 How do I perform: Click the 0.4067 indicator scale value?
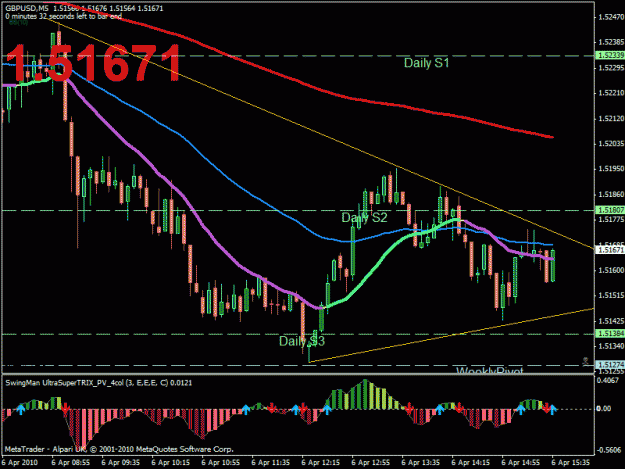(608, 380)
